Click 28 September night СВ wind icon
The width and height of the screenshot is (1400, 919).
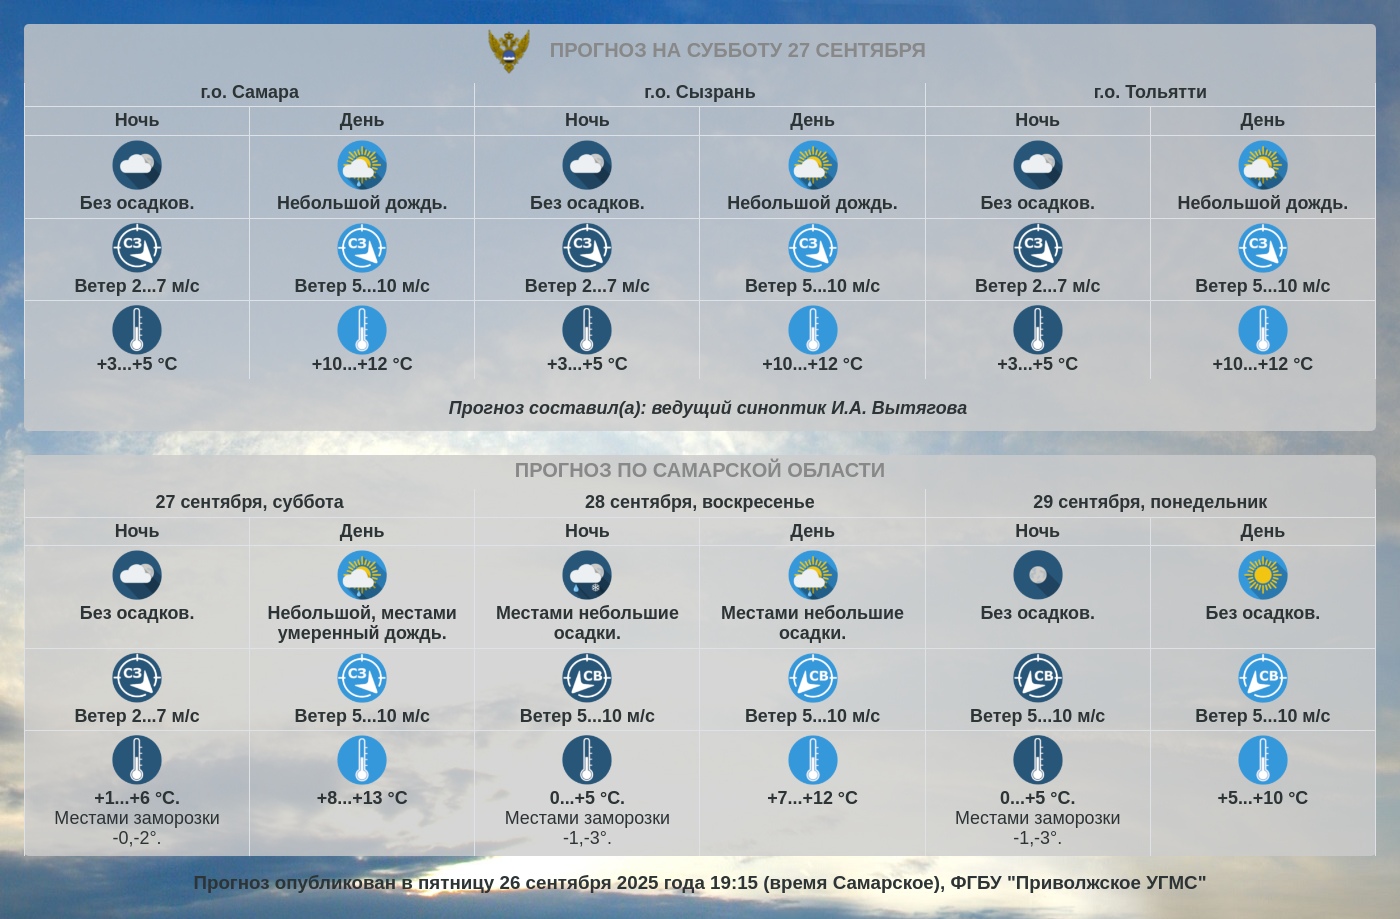(x=587, y=678)
